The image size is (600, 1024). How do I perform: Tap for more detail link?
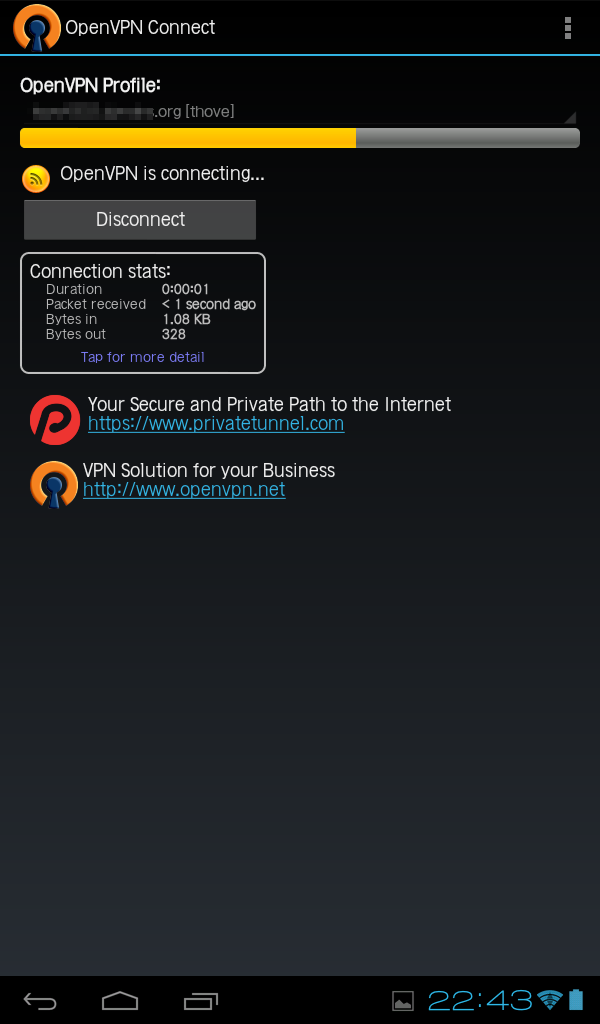(142, 357)
